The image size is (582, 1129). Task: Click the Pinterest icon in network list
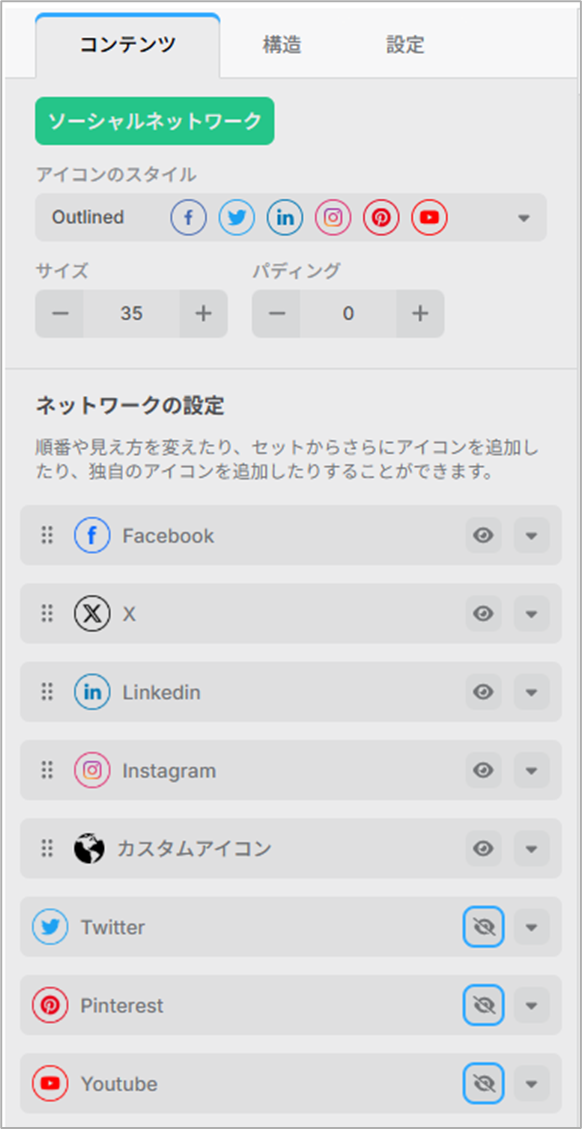click(50, 1005)
